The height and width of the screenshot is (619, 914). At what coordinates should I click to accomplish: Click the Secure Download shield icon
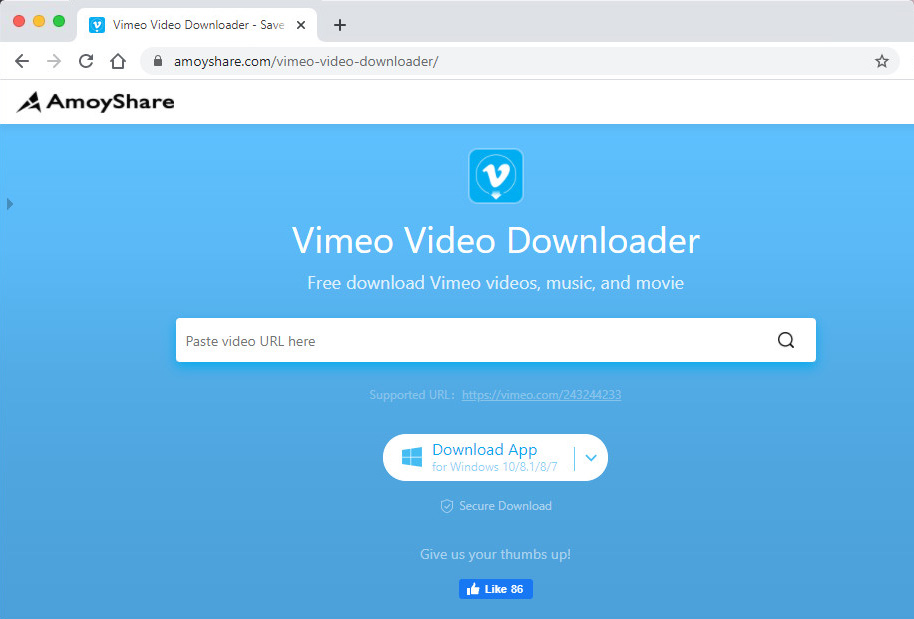[447, 506]
